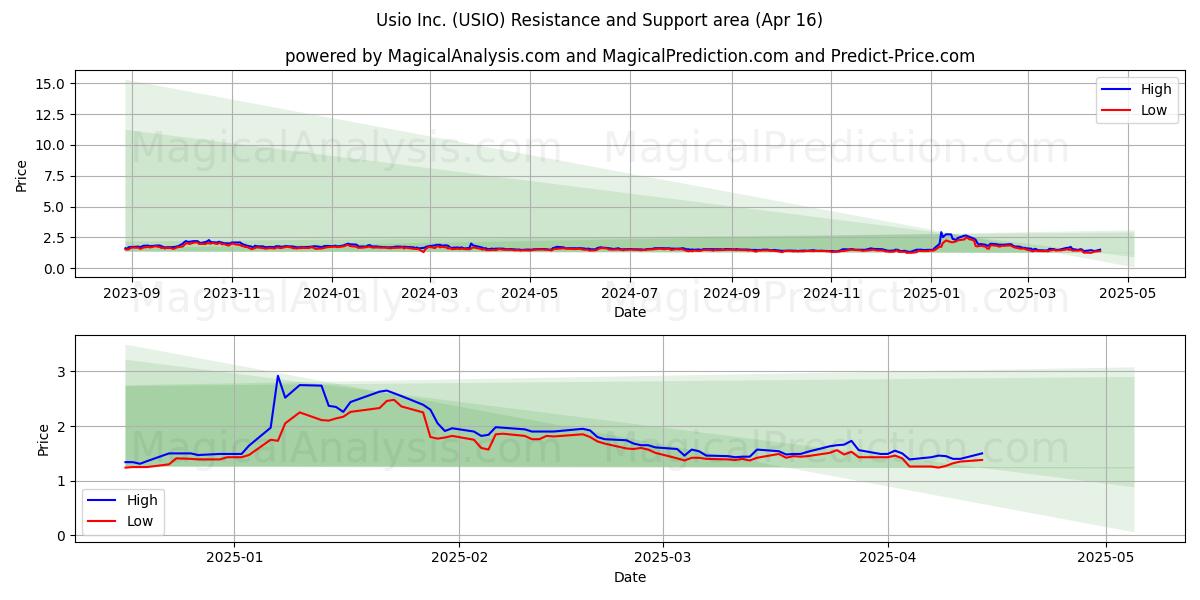Click the '2024-09' label on the top x-axis
The width and height of the screenshot is (1200, 600).
pyautogui.click(x=730, y=293)
